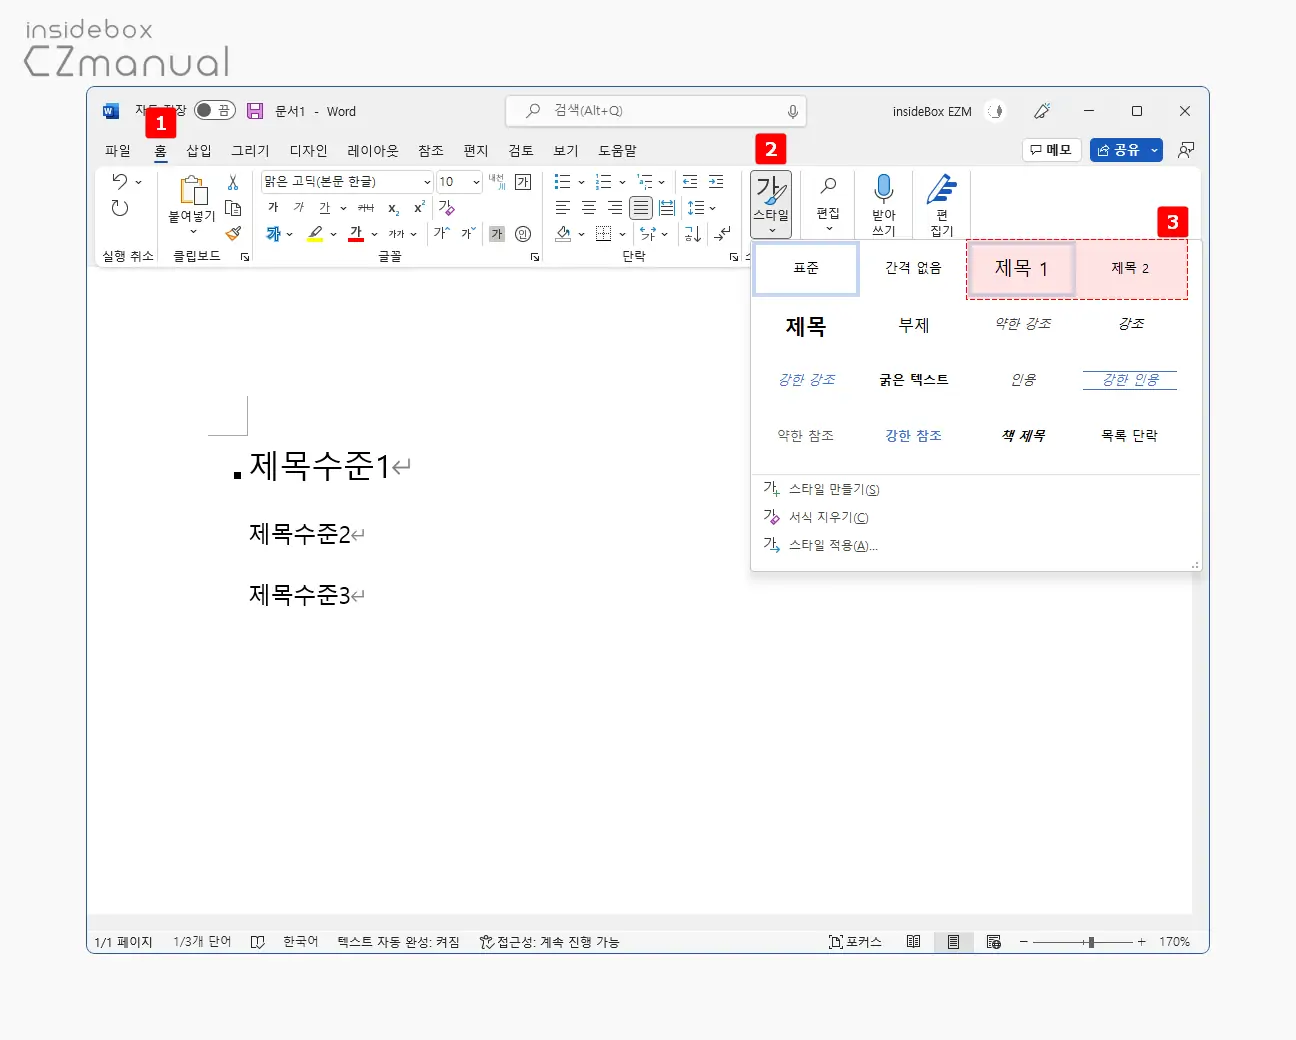Viewport: 1296px width, 1040px height.
Task: Expand the bullet list options
Action: [581, 182]
